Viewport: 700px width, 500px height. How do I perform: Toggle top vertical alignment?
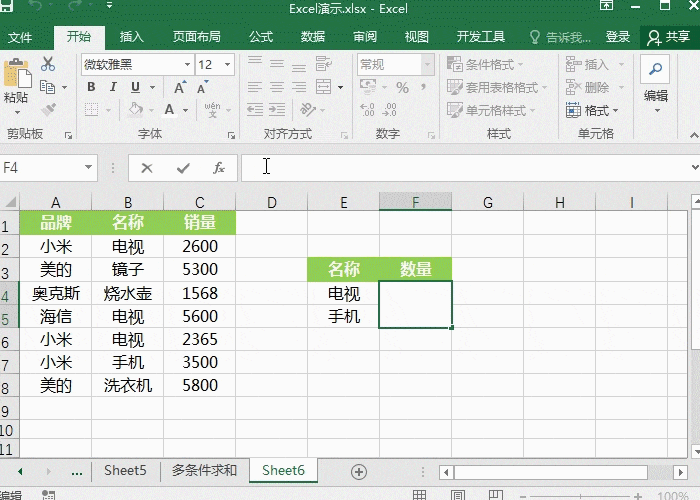255,63
